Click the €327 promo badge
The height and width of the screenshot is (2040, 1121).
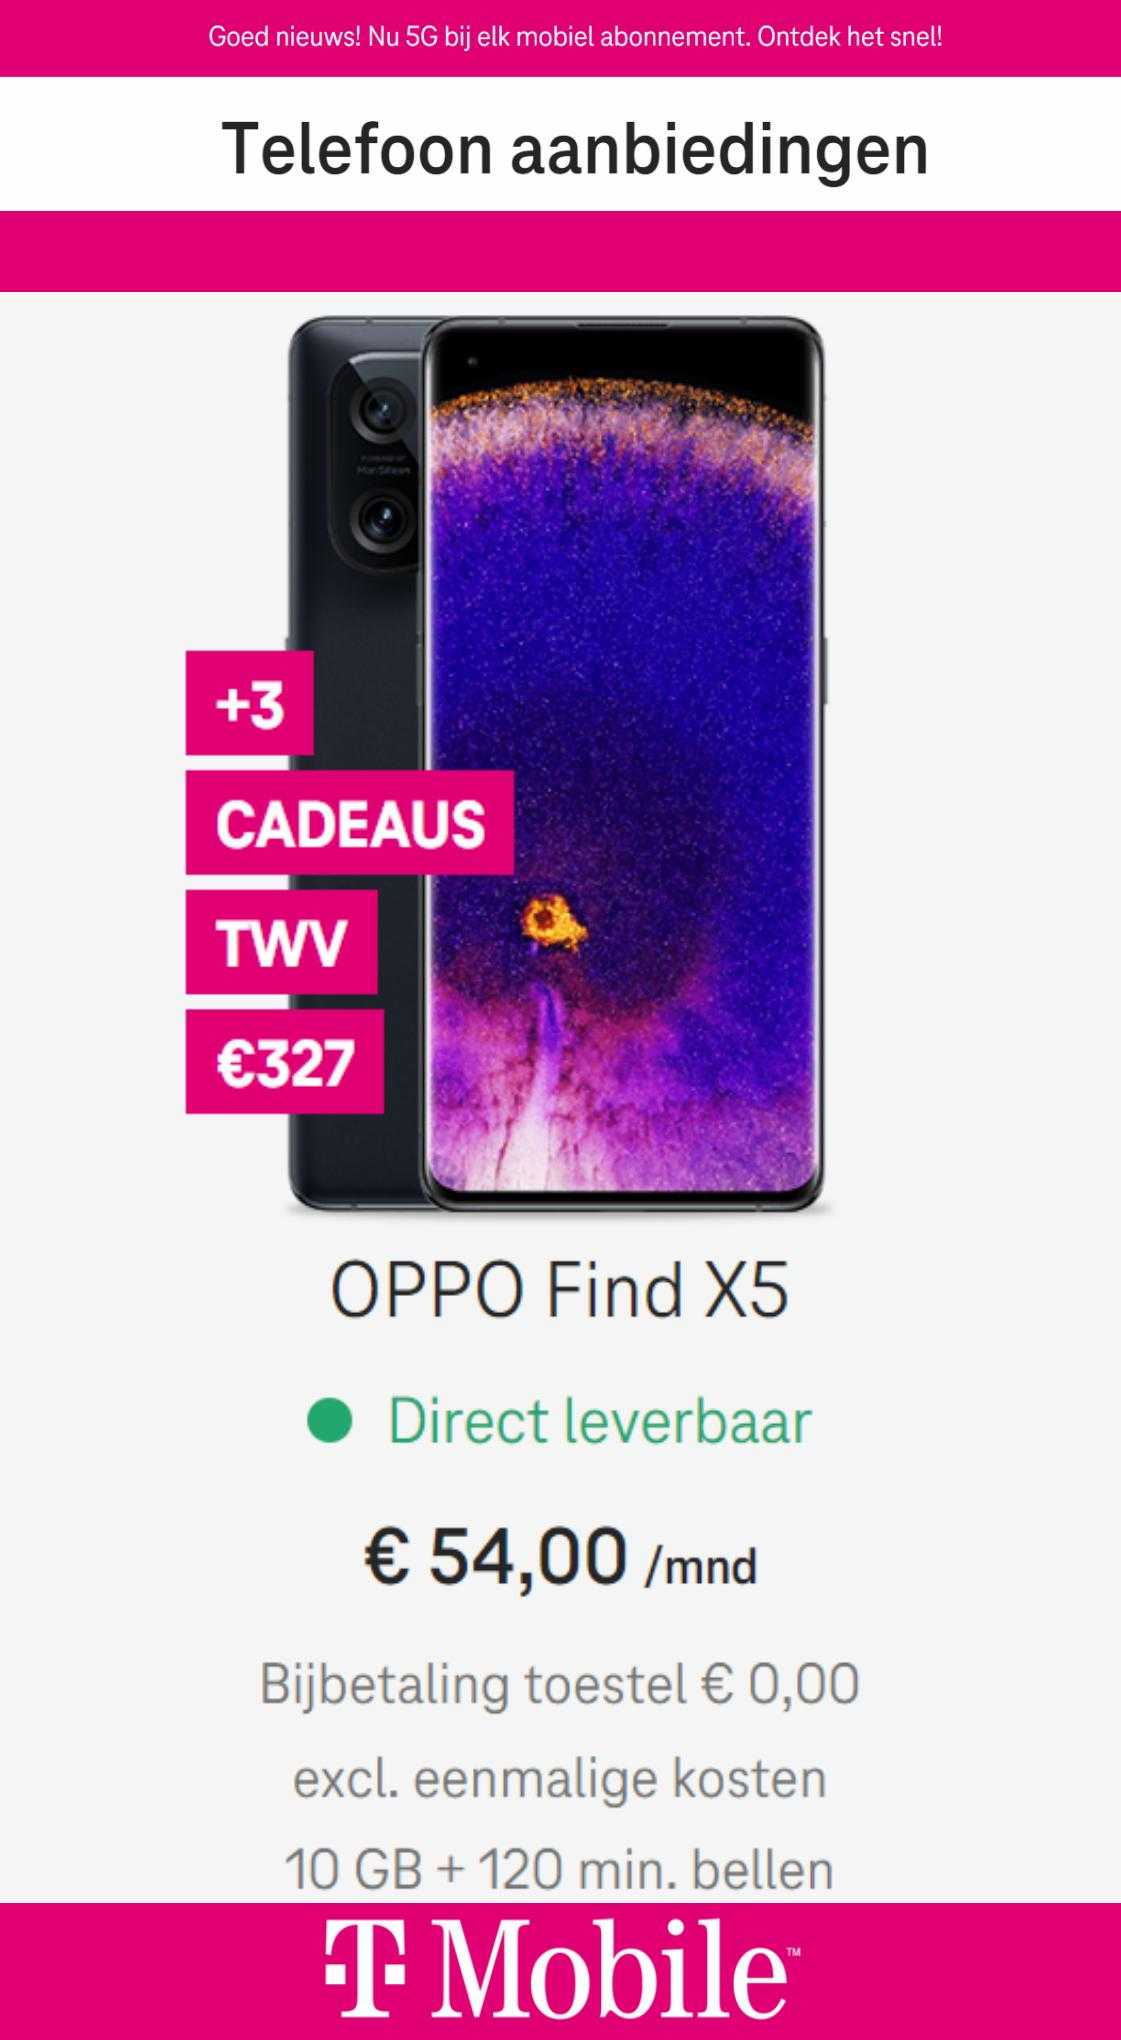pos(285,1061)
